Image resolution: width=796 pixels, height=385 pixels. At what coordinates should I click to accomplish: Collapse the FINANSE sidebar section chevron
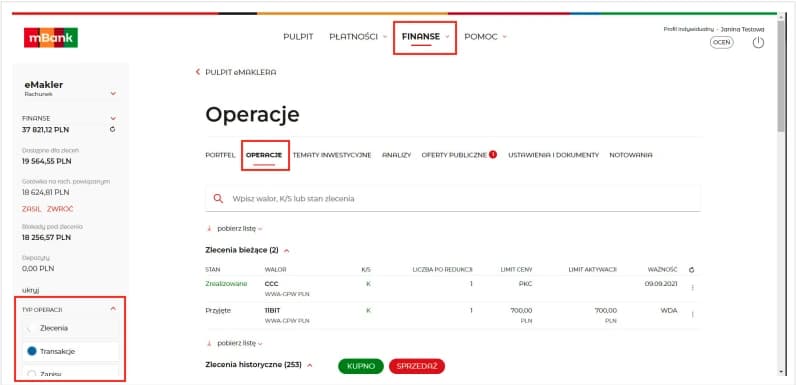[113, 118]
